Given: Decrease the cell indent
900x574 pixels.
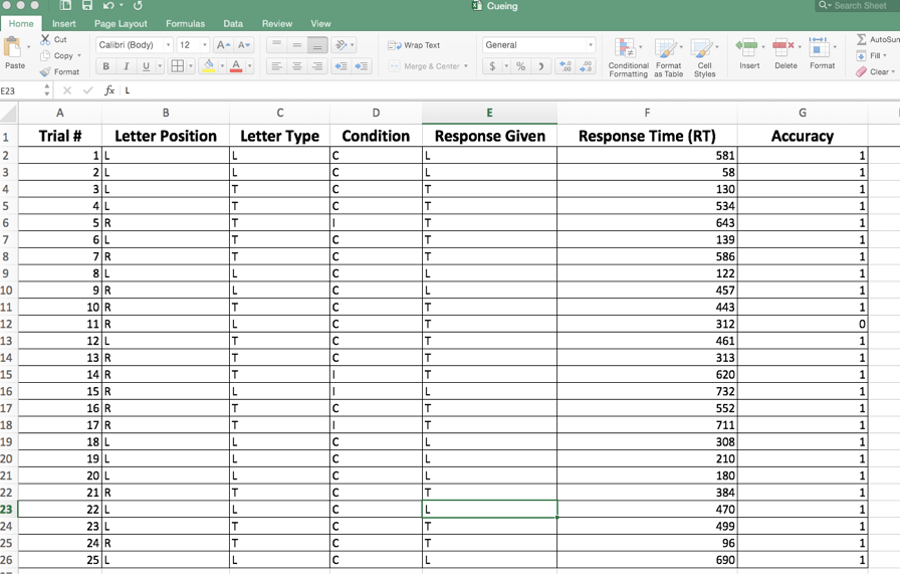Looking at the screenshot, I should [341, 66].
